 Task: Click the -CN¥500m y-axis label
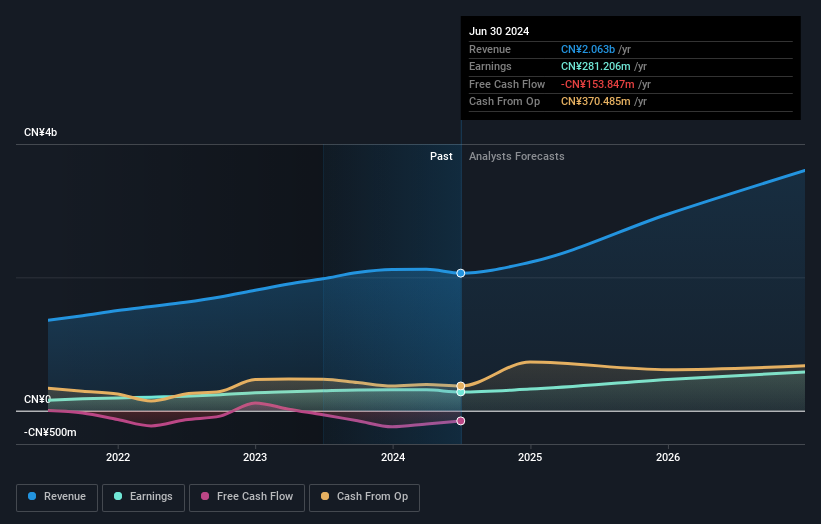[50, 432]
